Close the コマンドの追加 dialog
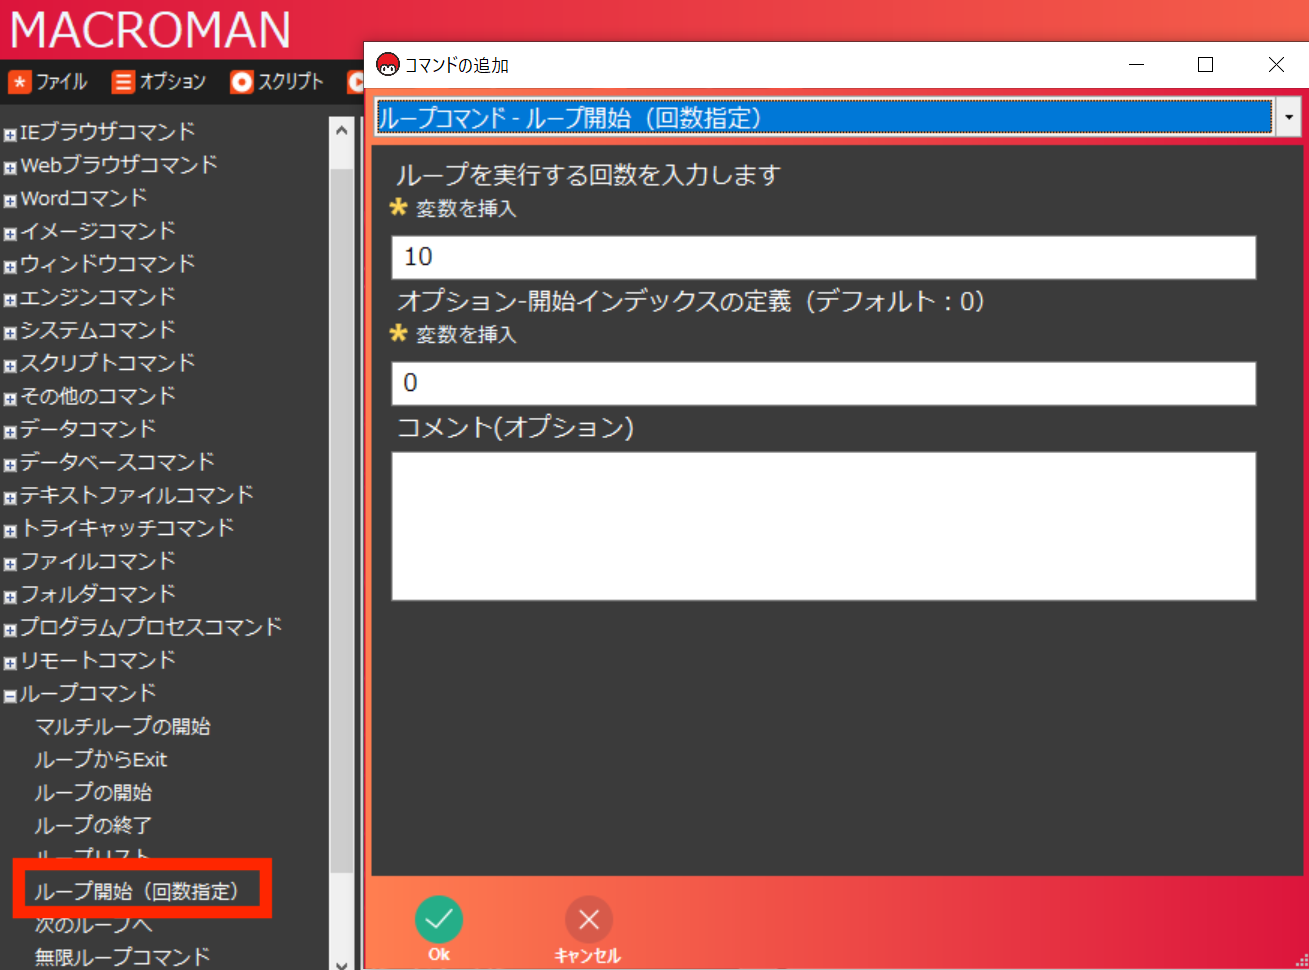The height and width of the screenshot is (970, 1309). coord(1276,65)
